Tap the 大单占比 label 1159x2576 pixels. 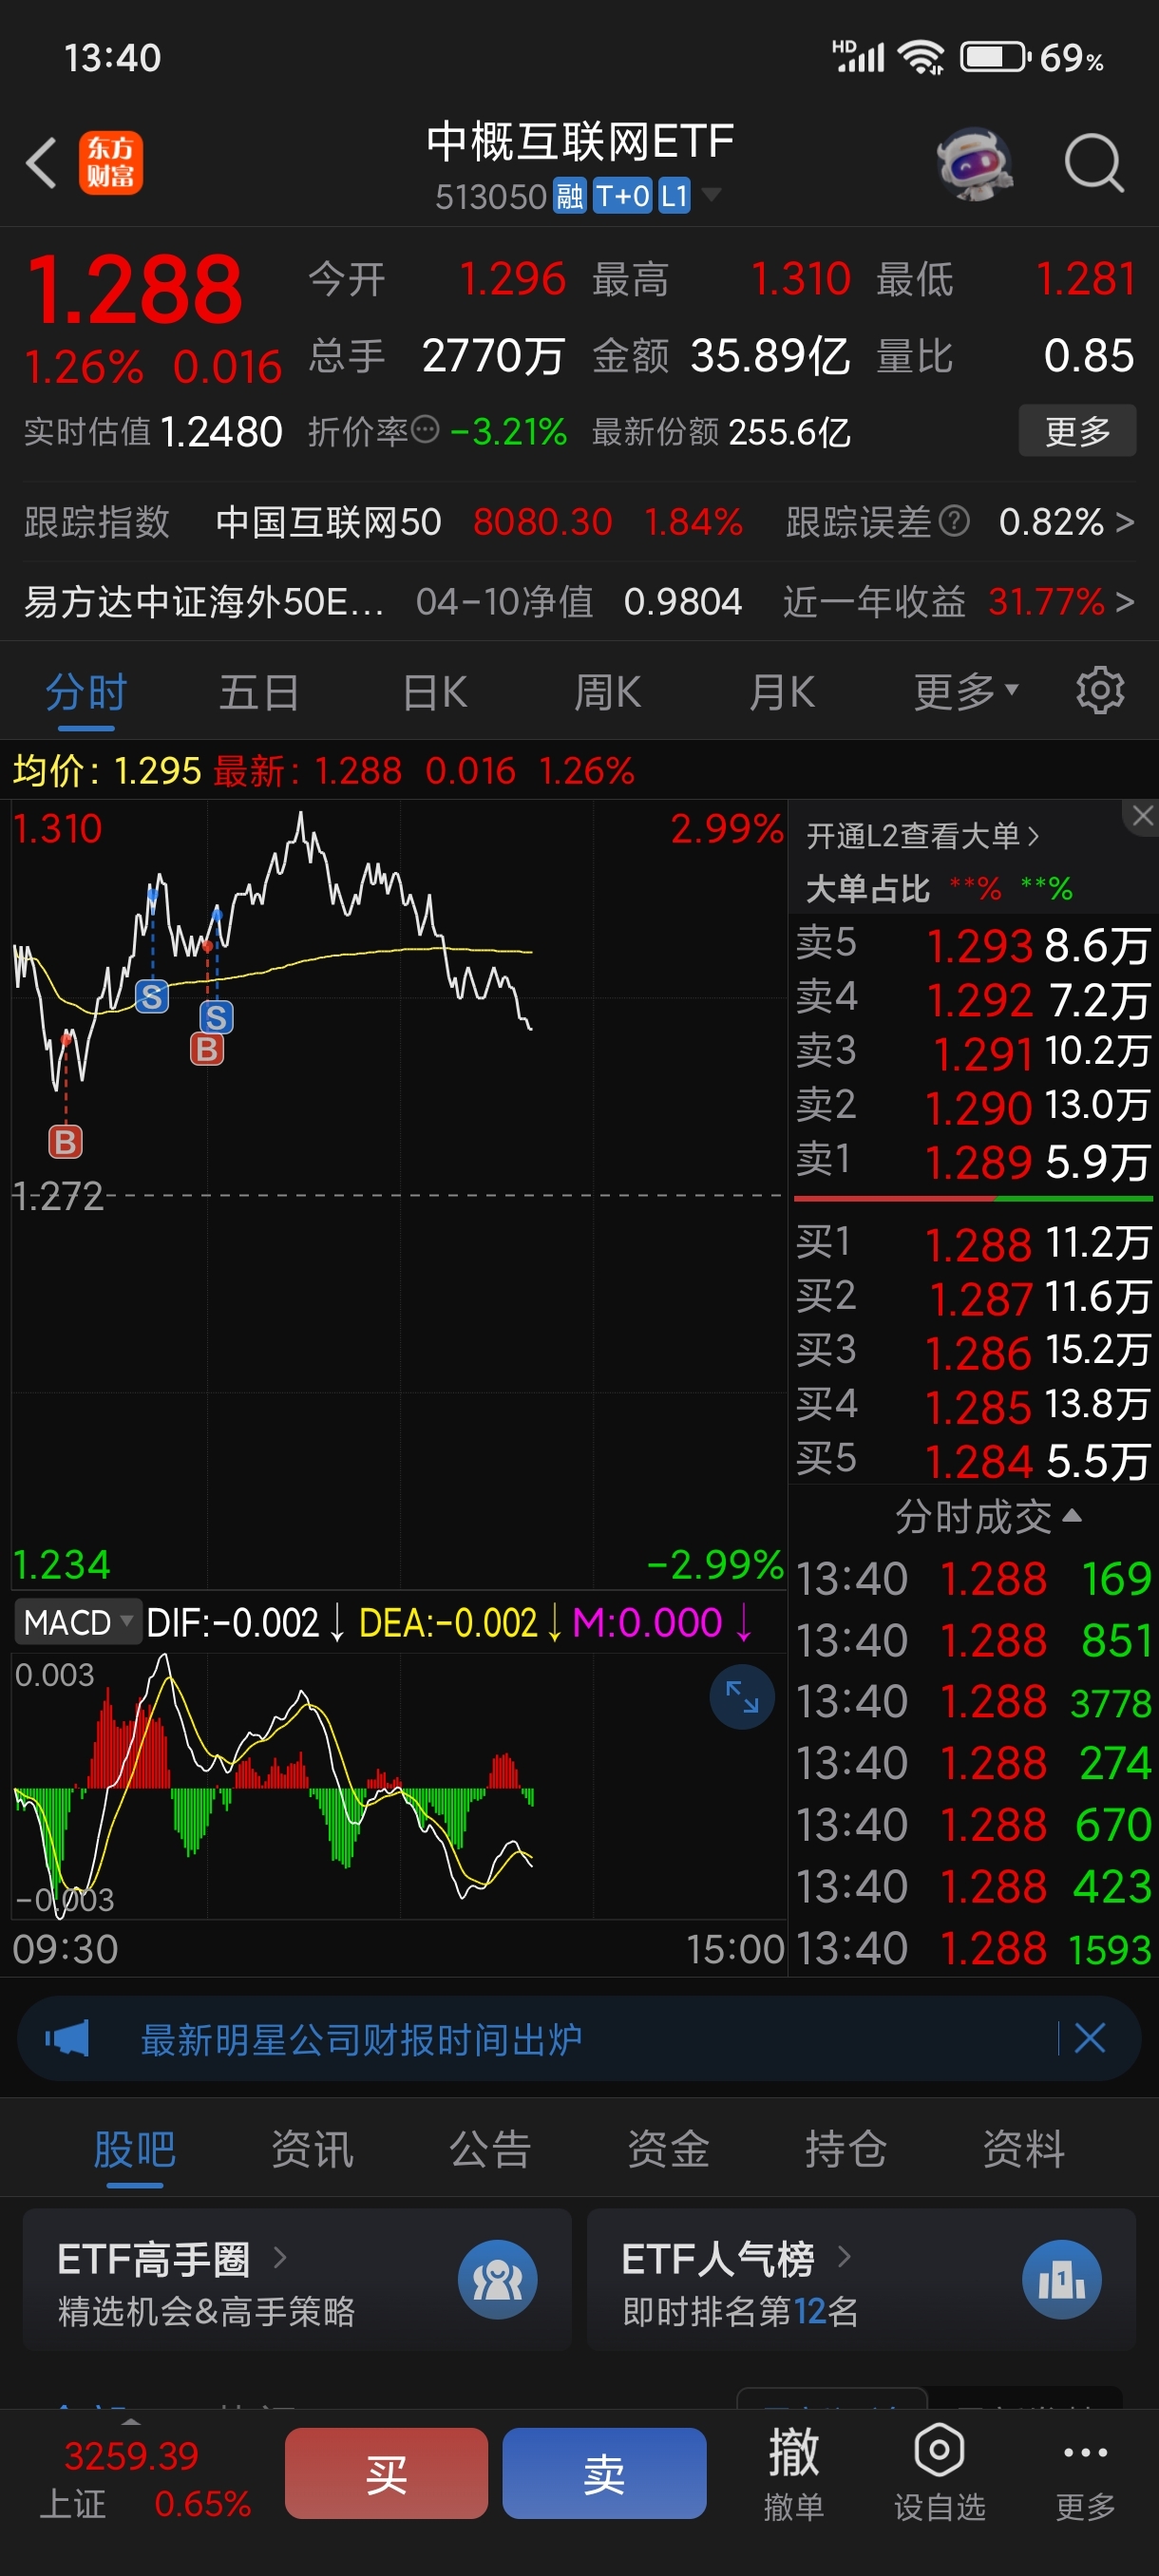(868, 888)
